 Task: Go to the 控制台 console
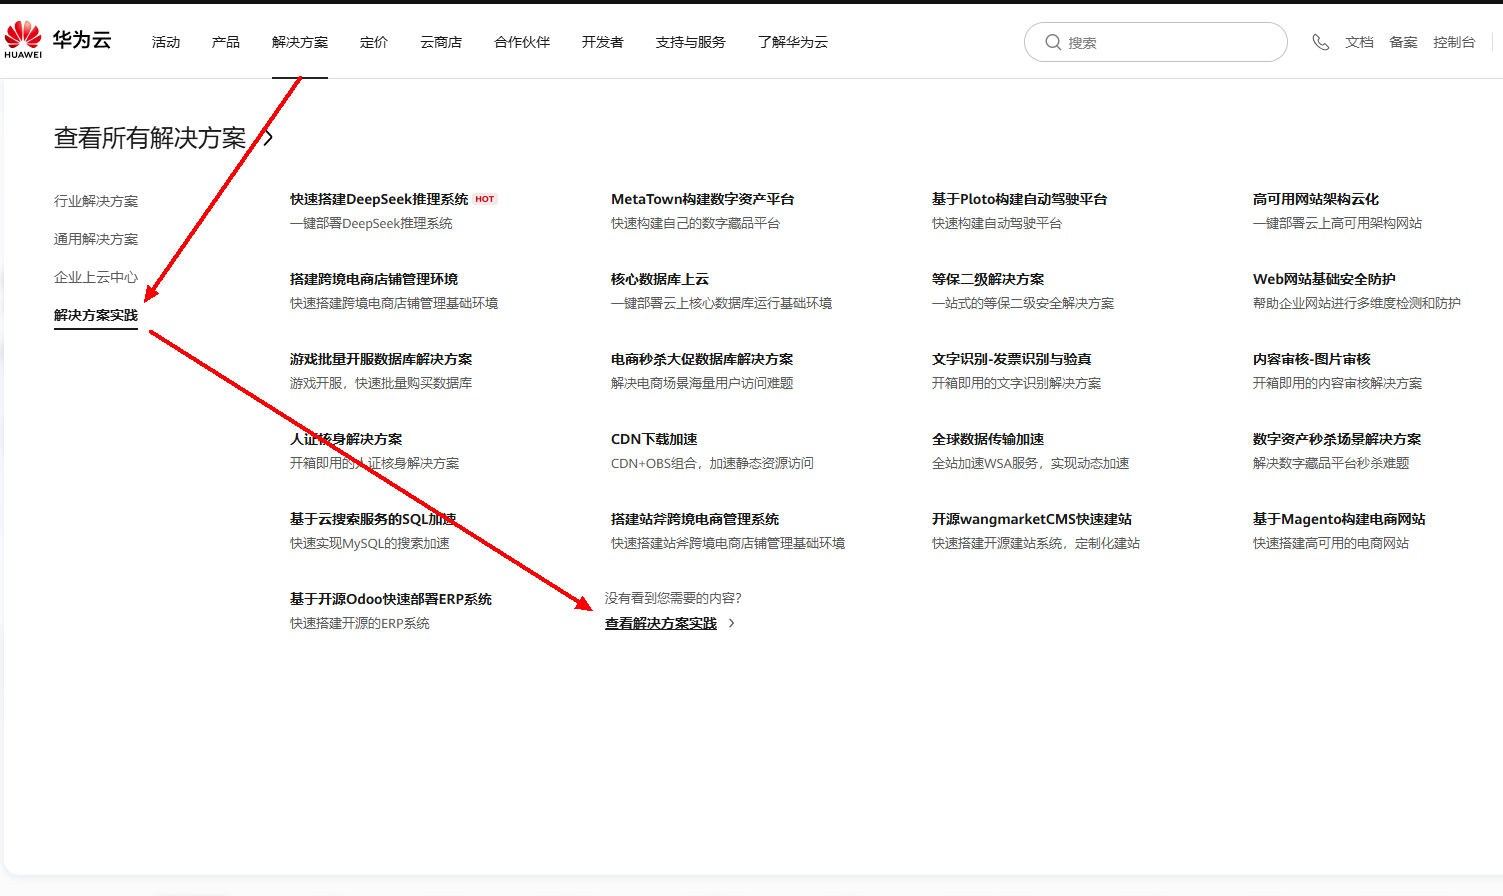pos(1454,42)
